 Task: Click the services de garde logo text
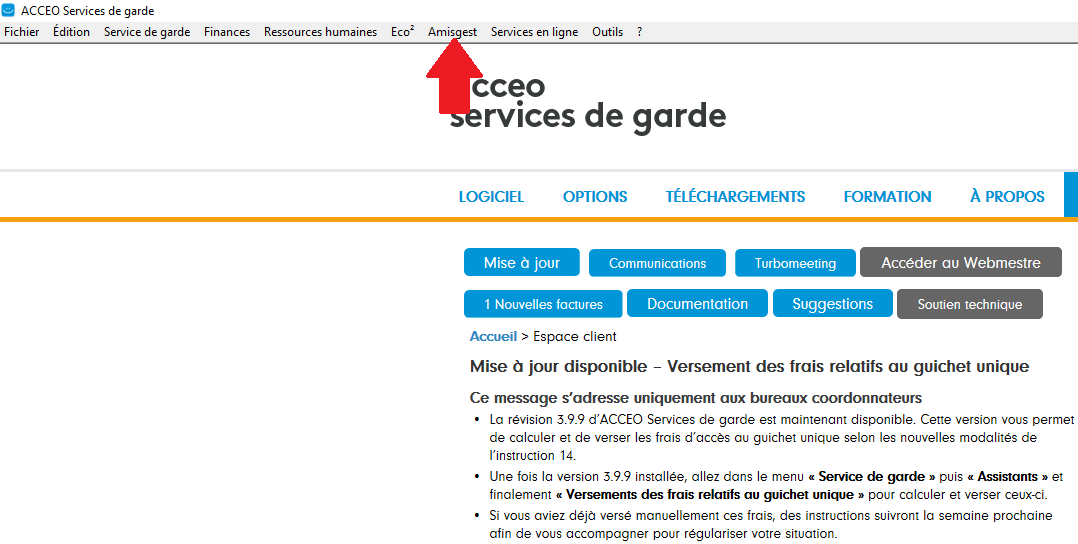(588, 116)
